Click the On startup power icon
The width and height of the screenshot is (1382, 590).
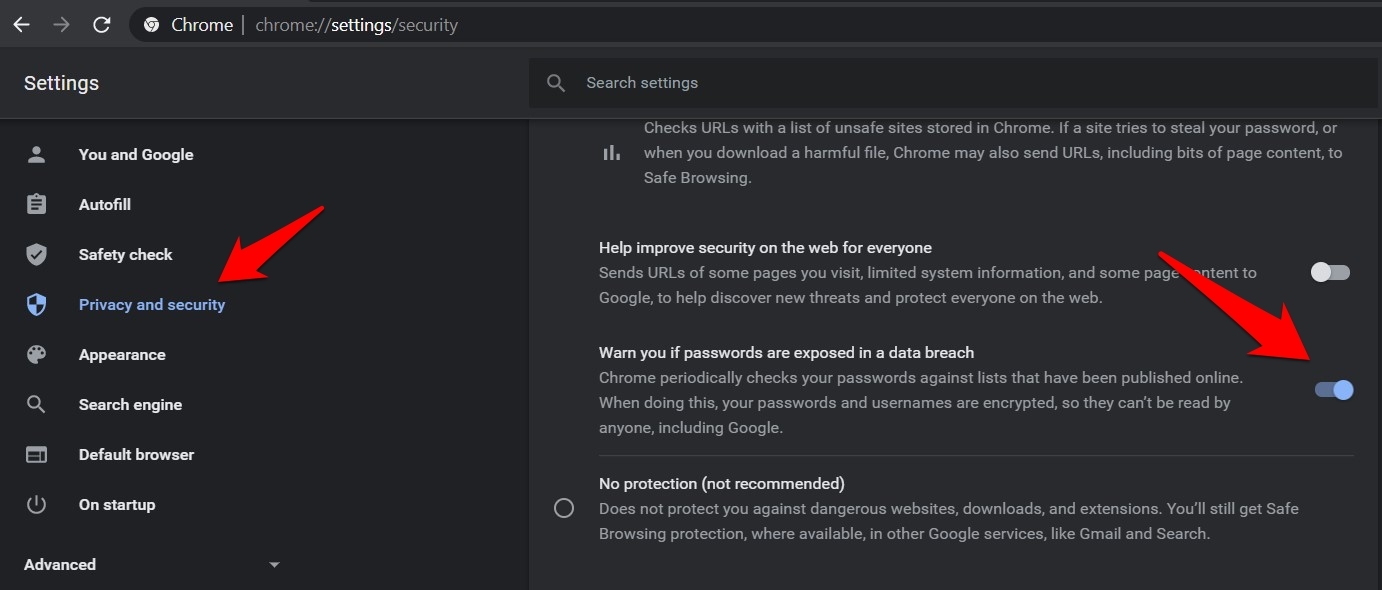[x=37, y=505]
